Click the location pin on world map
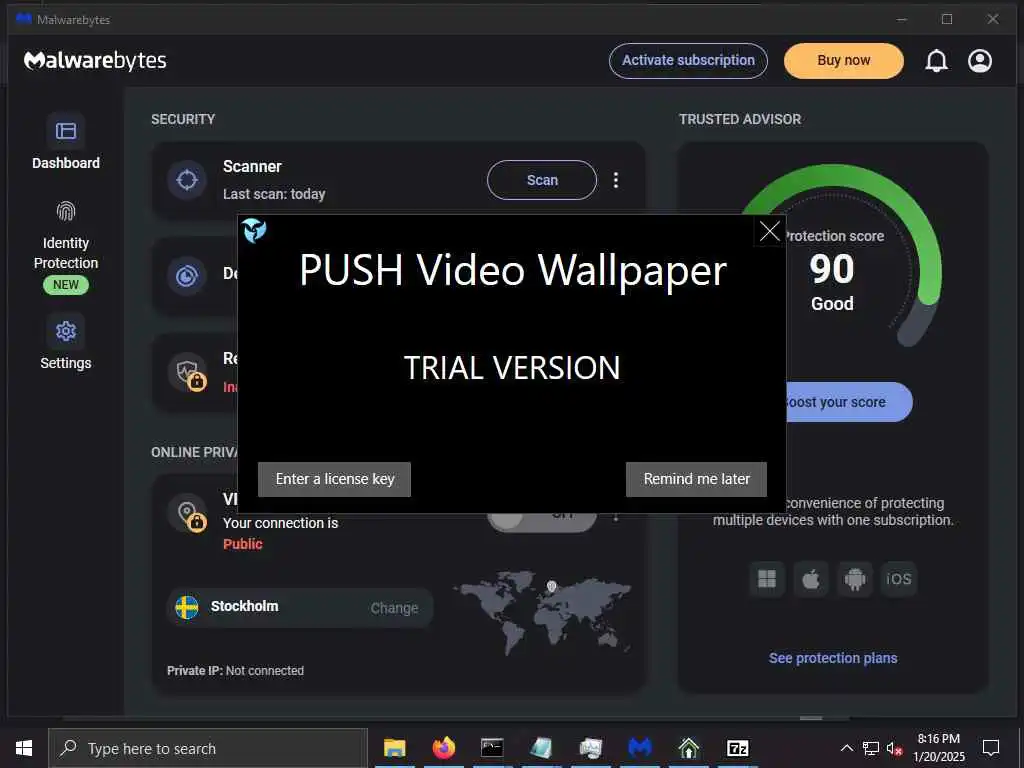This screenshot has height=768, width=1024. pos(551,586)
